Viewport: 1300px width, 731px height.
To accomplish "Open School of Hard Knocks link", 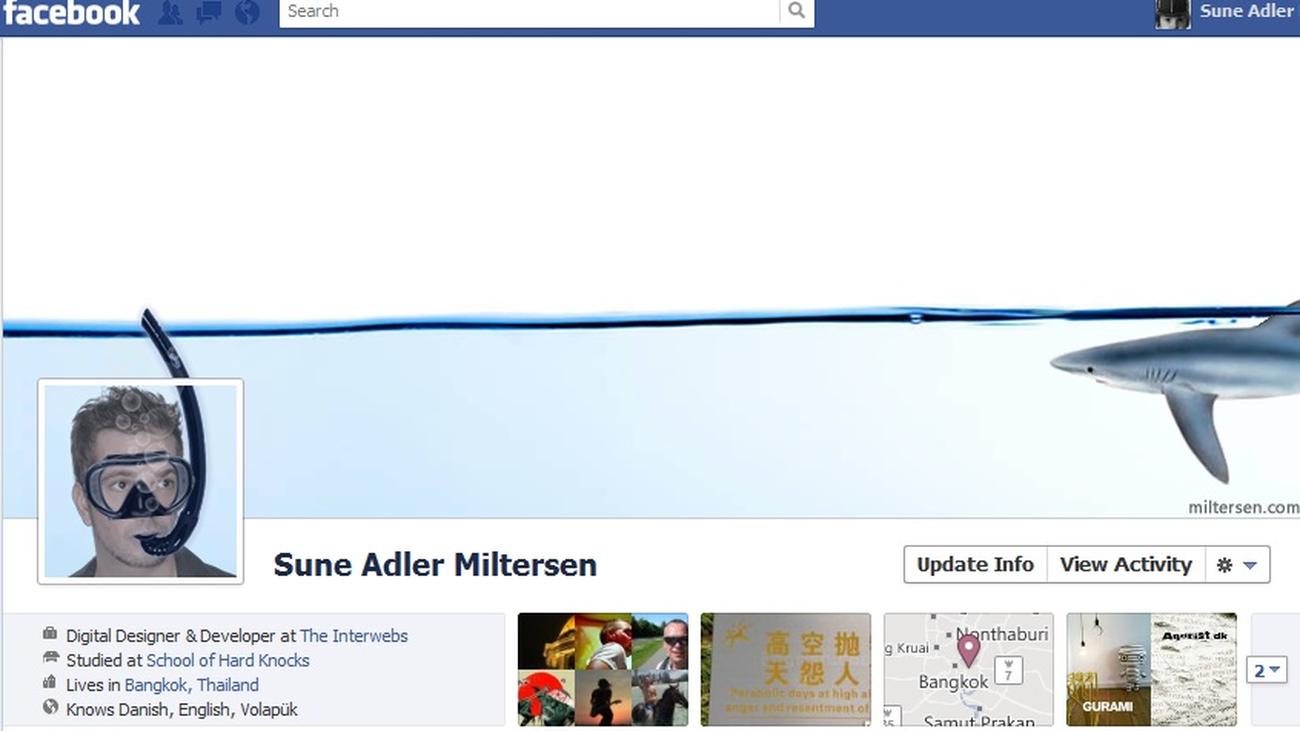I will [x=228, y=660].
